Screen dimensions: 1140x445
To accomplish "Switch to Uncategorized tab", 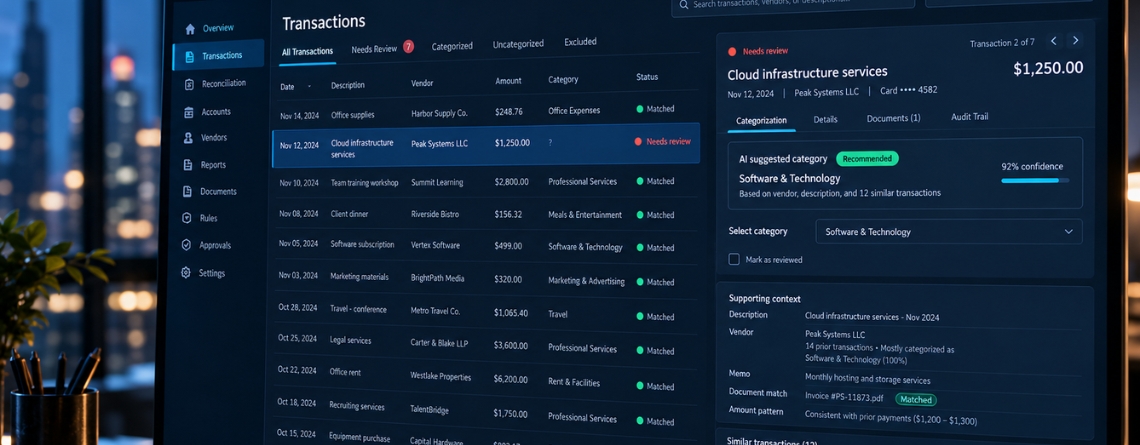I will (518, 44).
